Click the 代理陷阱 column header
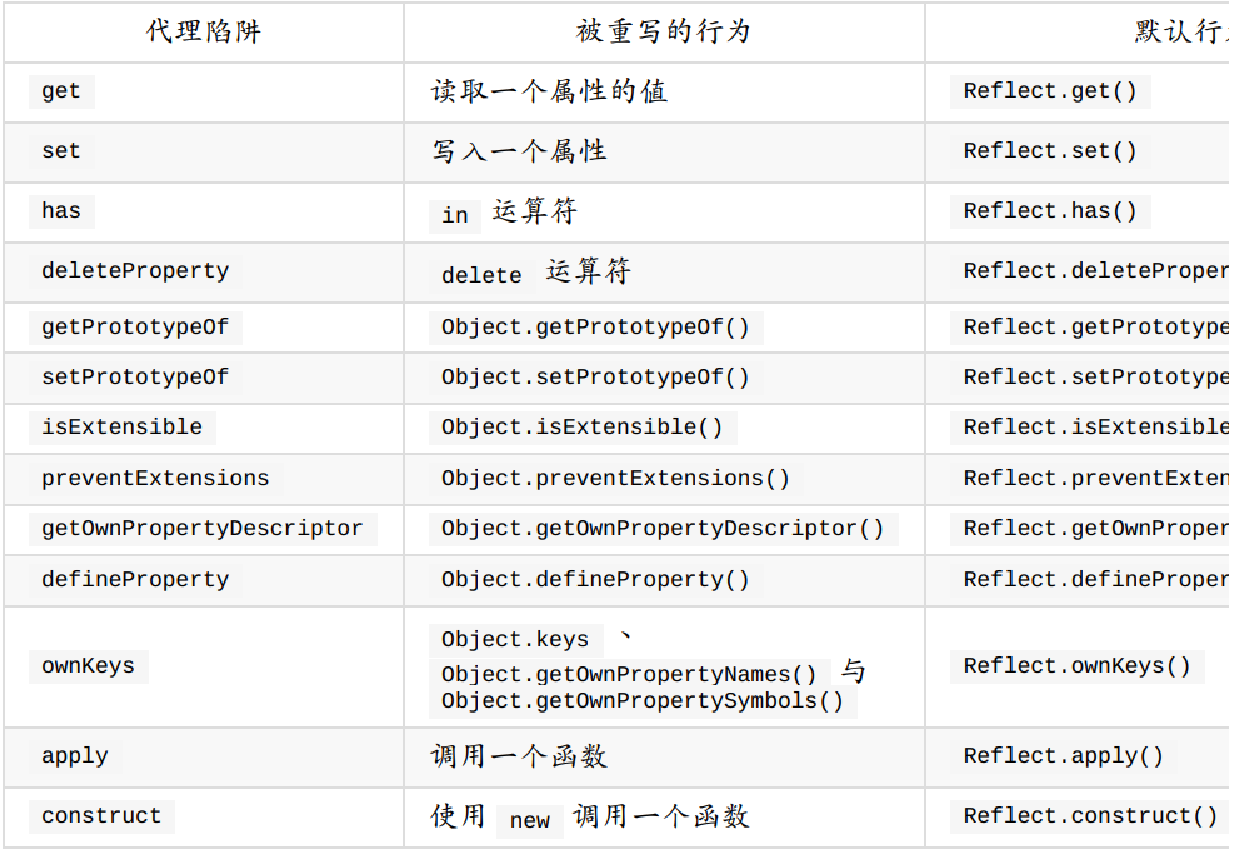 (204, 32)
